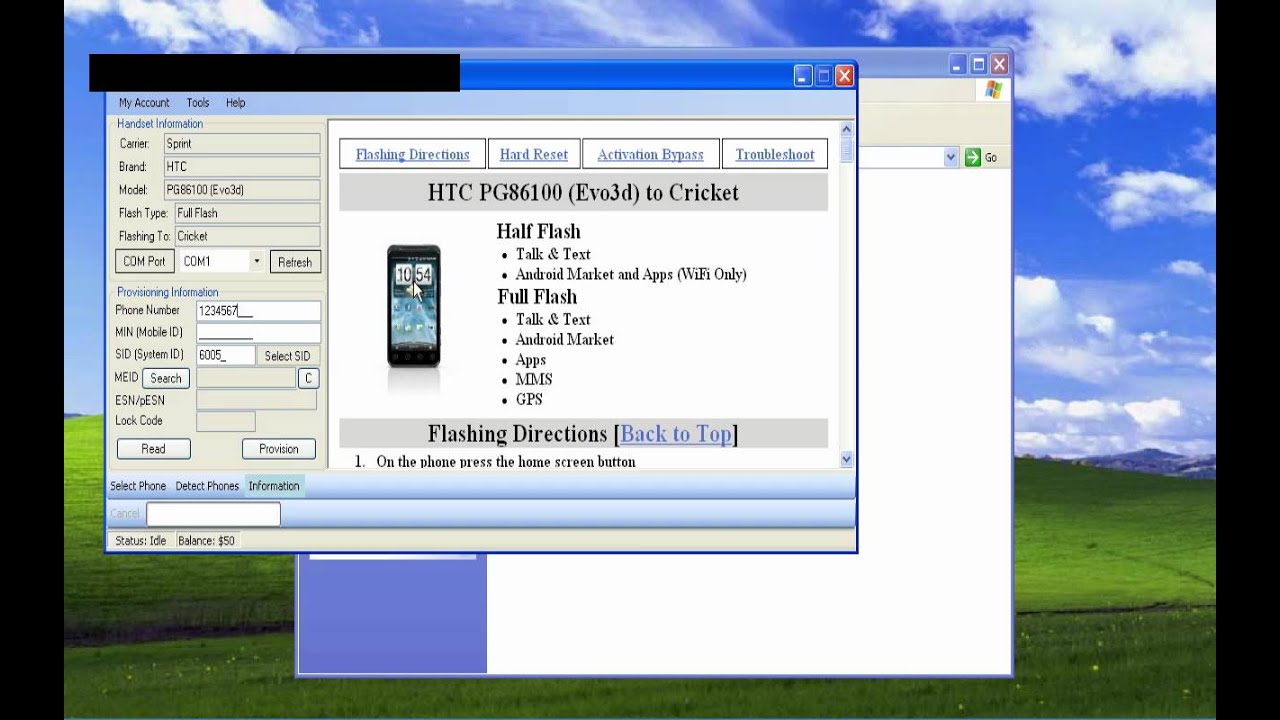Image resolution: width=1280 pixels, height=720 pixels.
Task: Click the Balance: $50 status entry
Action: (206, 541)
